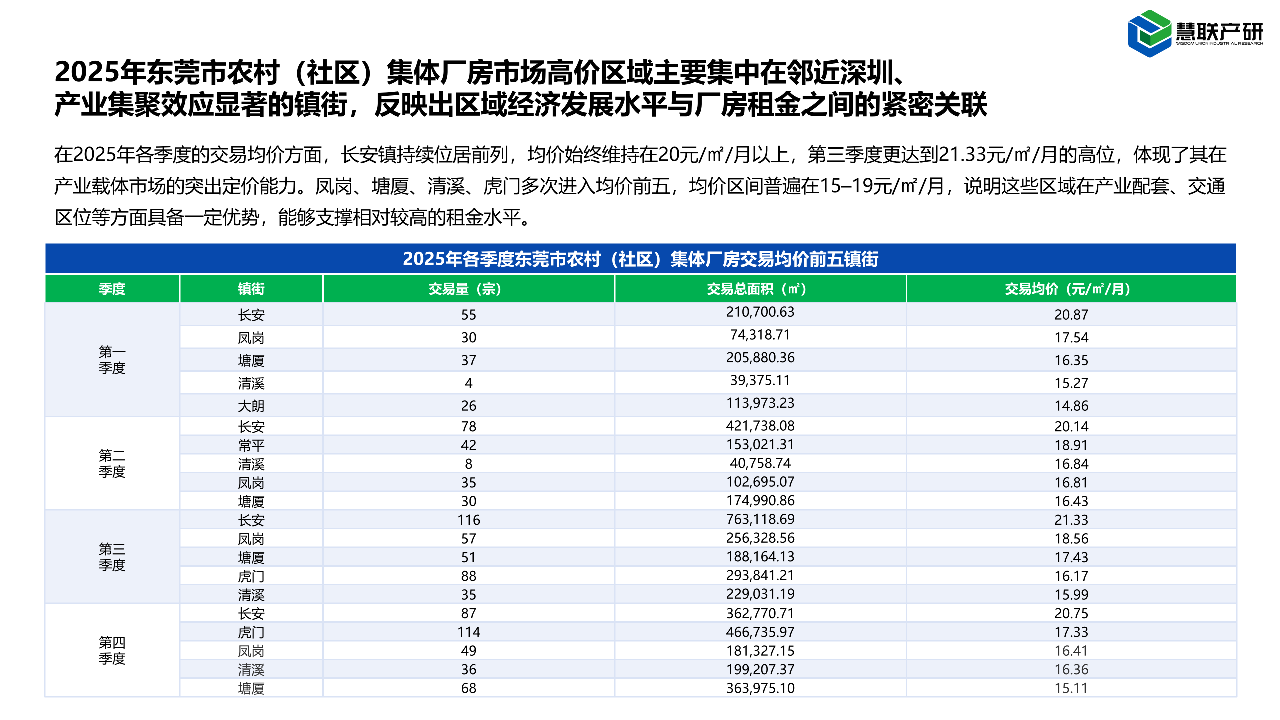This screenshot has width=1280, height=720.
Task: Click the 季度 column header
Action: (112, 289)
